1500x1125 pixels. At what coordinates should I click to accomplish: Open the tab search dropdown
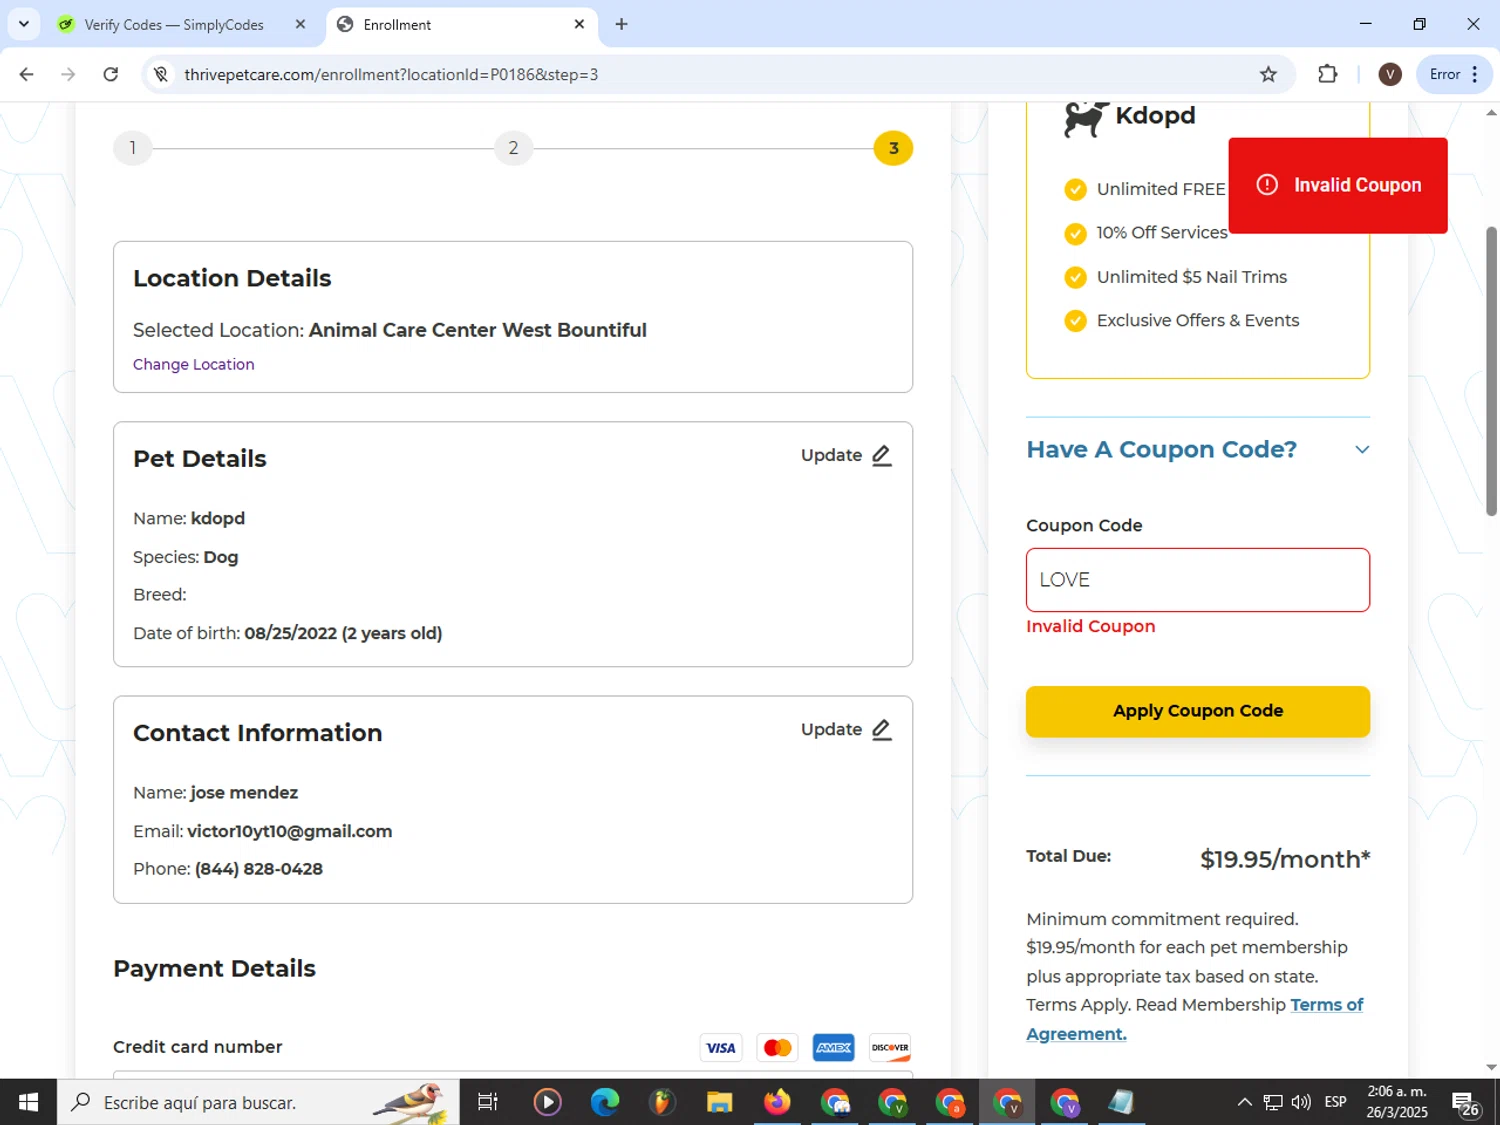click(x=23, y=24)
